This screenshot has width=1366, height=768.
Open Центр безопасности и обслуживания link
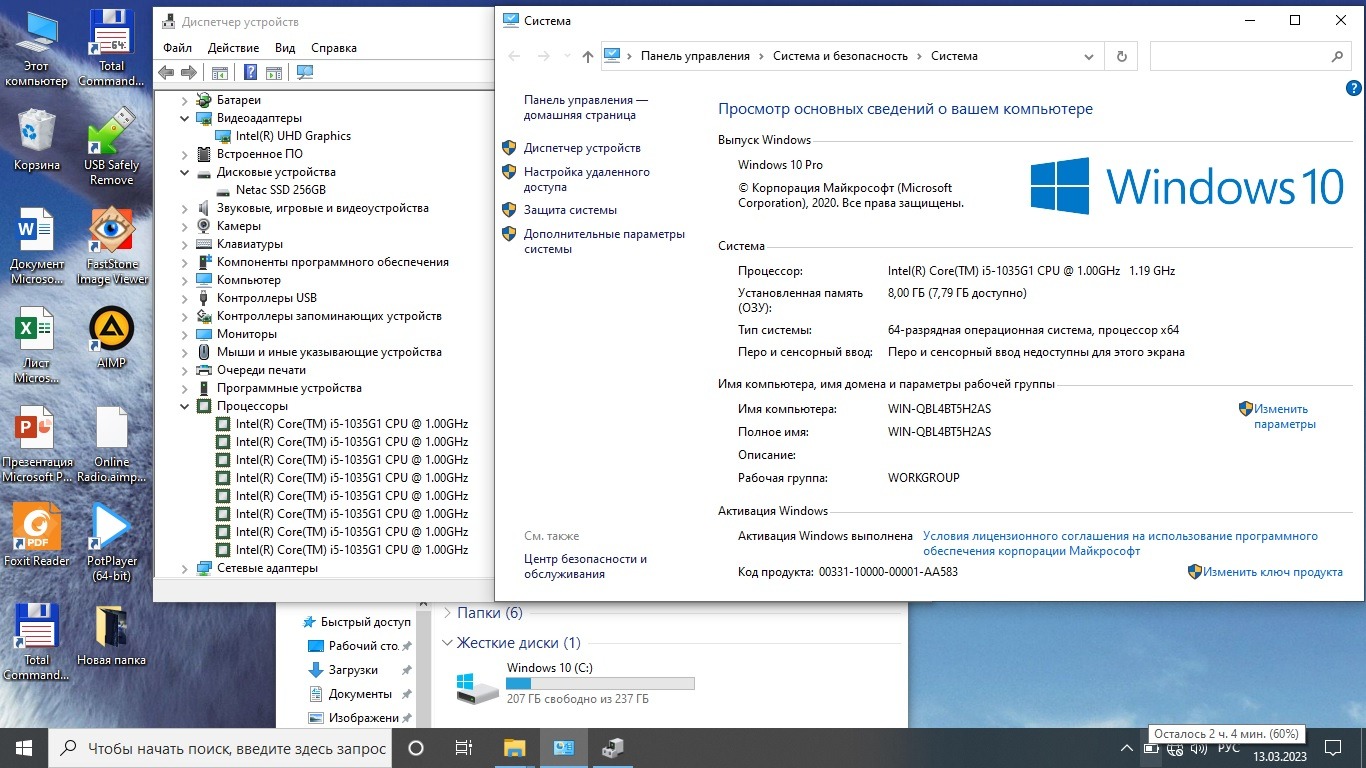point(585,567)
